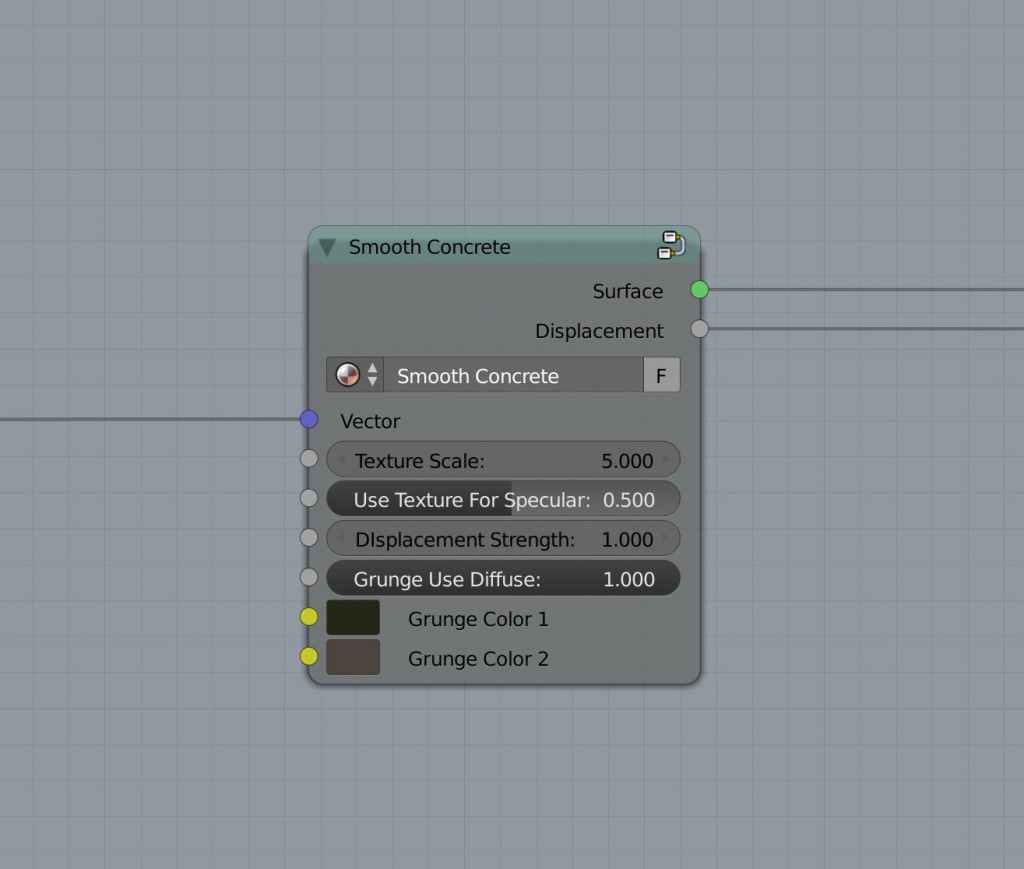Click the node group icon in the header

(671, 245)
